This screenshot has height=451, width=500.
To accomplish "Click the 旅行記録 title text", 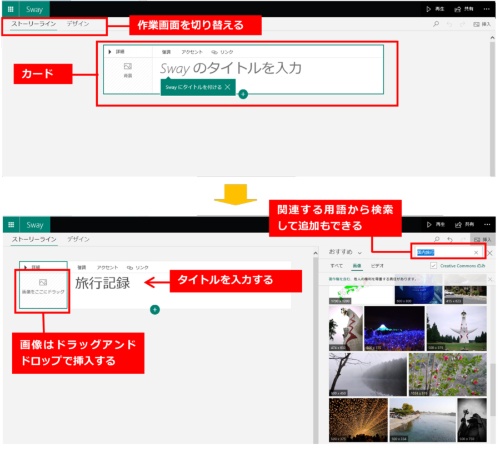I will [x=102, y=283].
